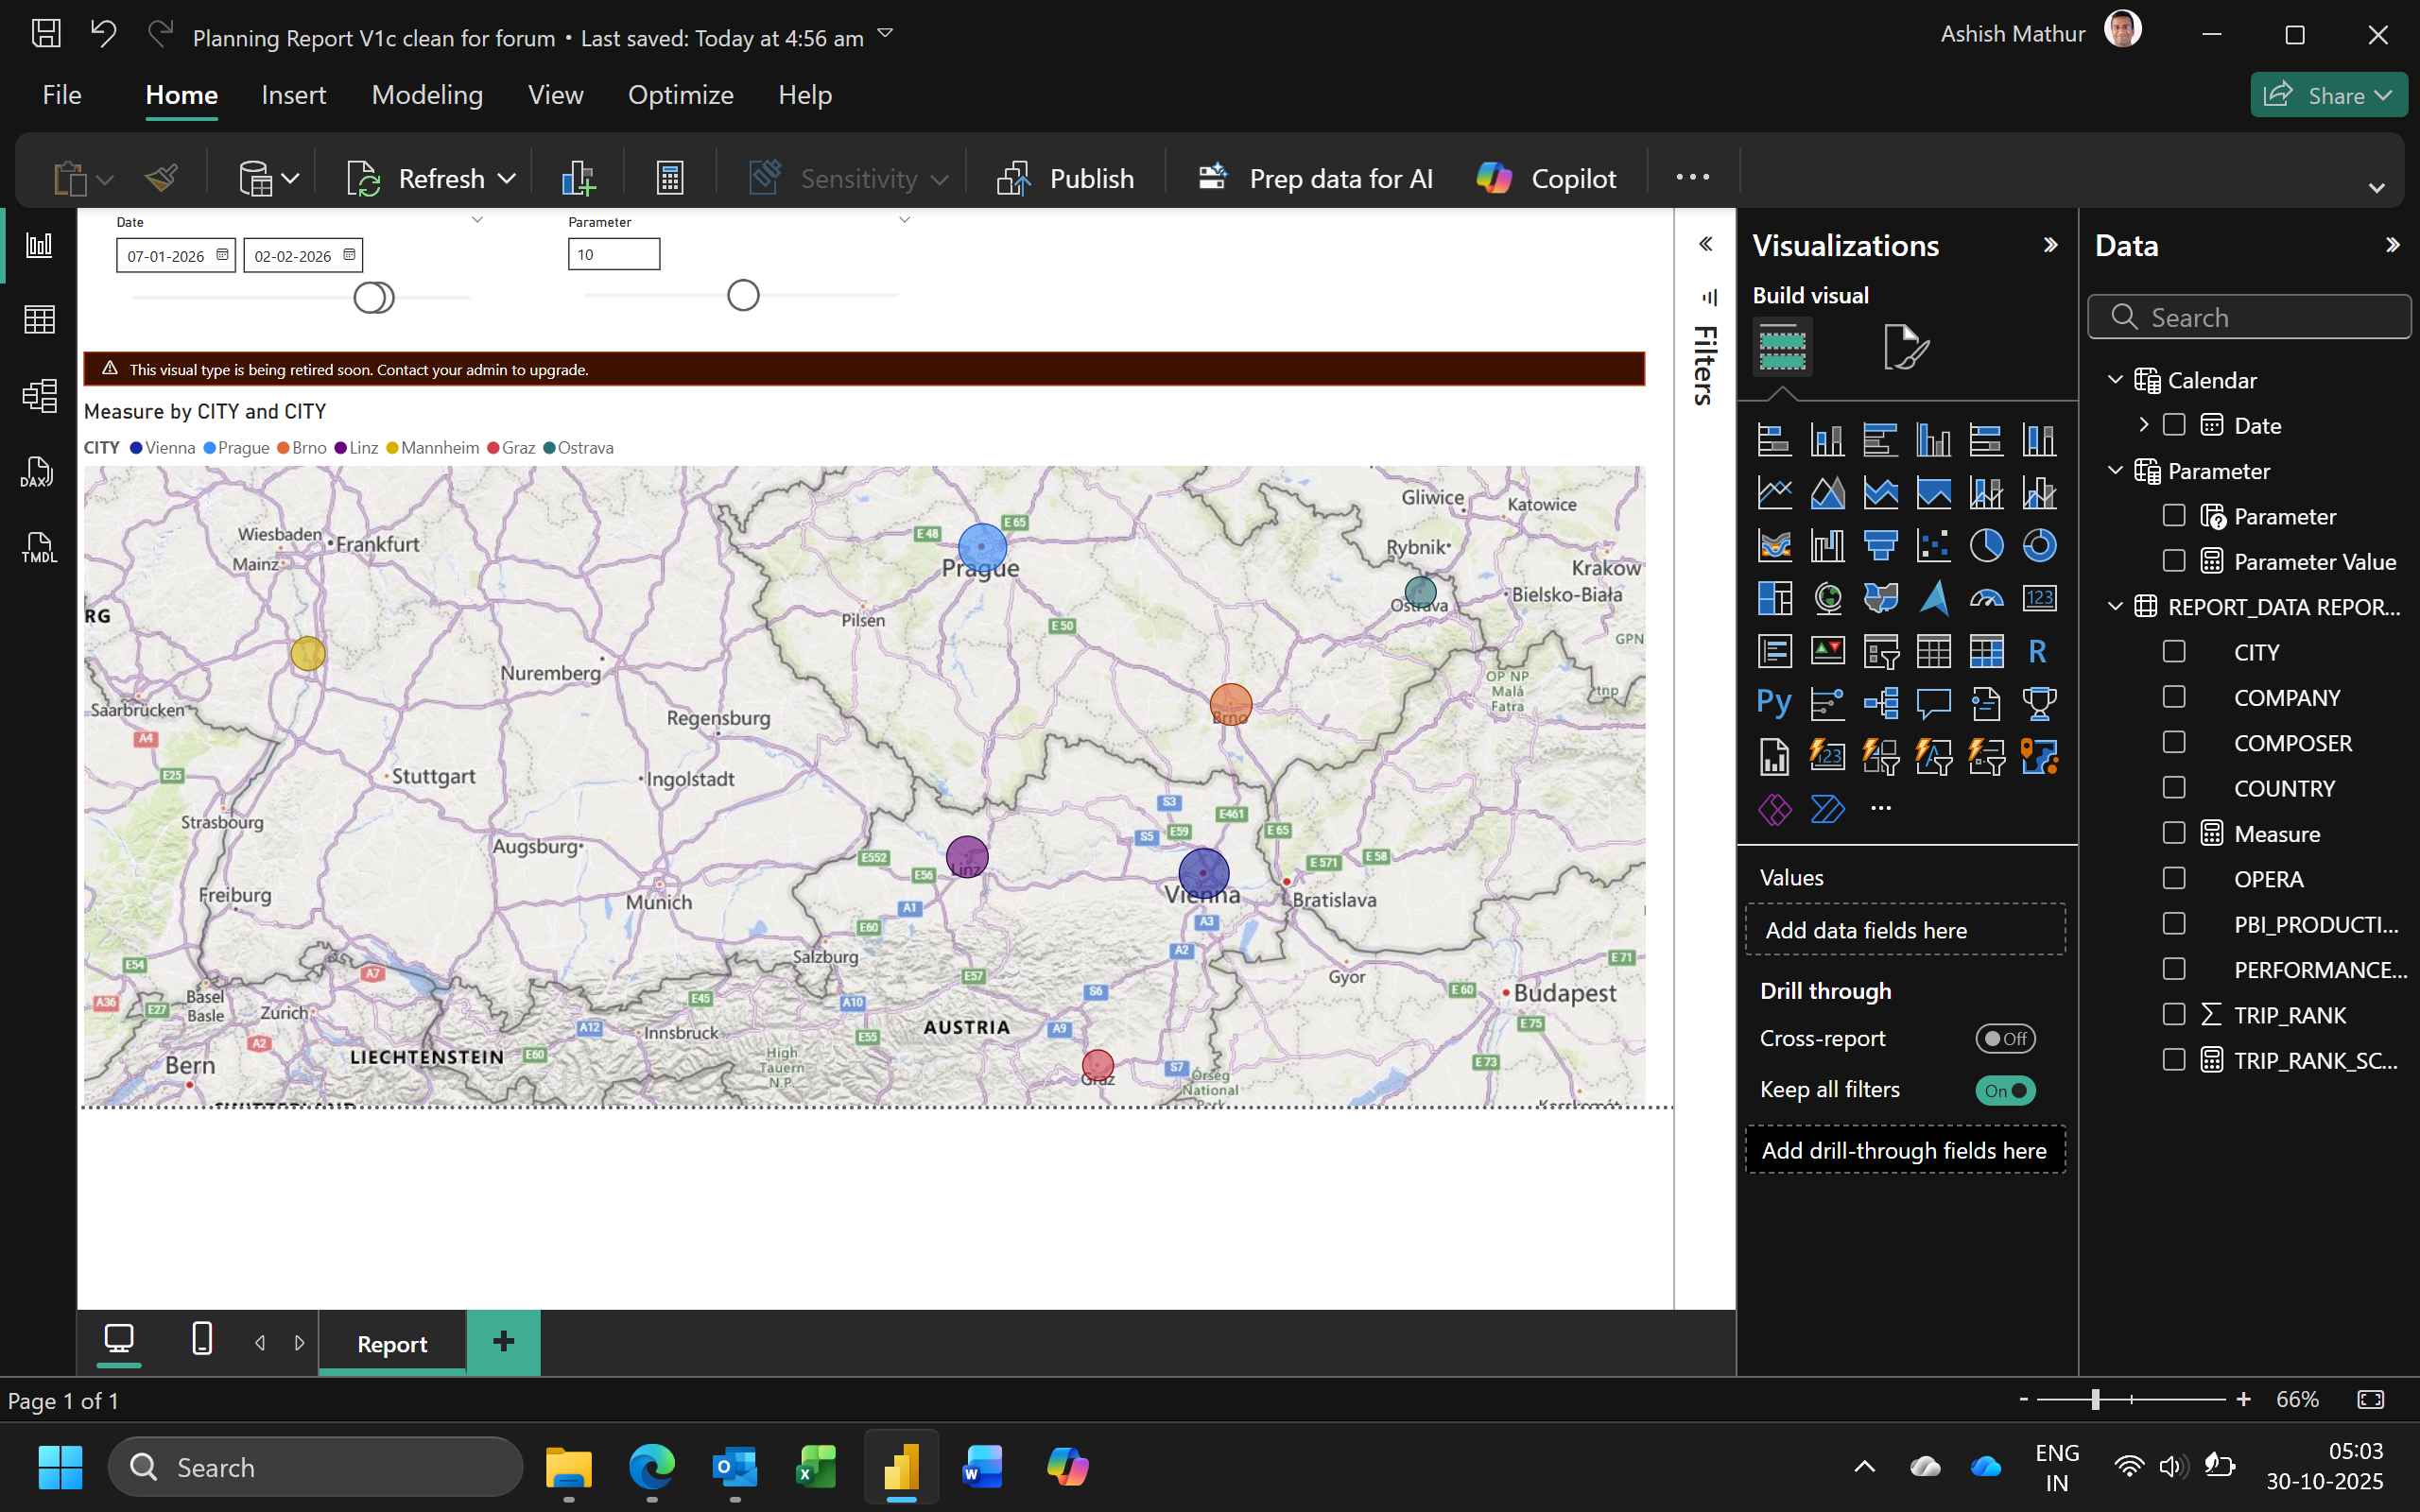Click the Format visual pen icon
The image size is (2420, 1512).
1906,347
